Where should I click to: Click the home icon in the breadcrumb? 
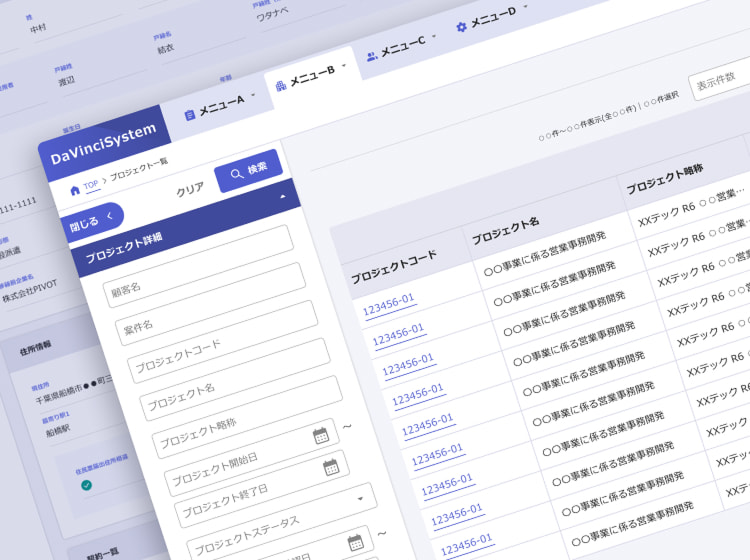(x=75, y=190)
